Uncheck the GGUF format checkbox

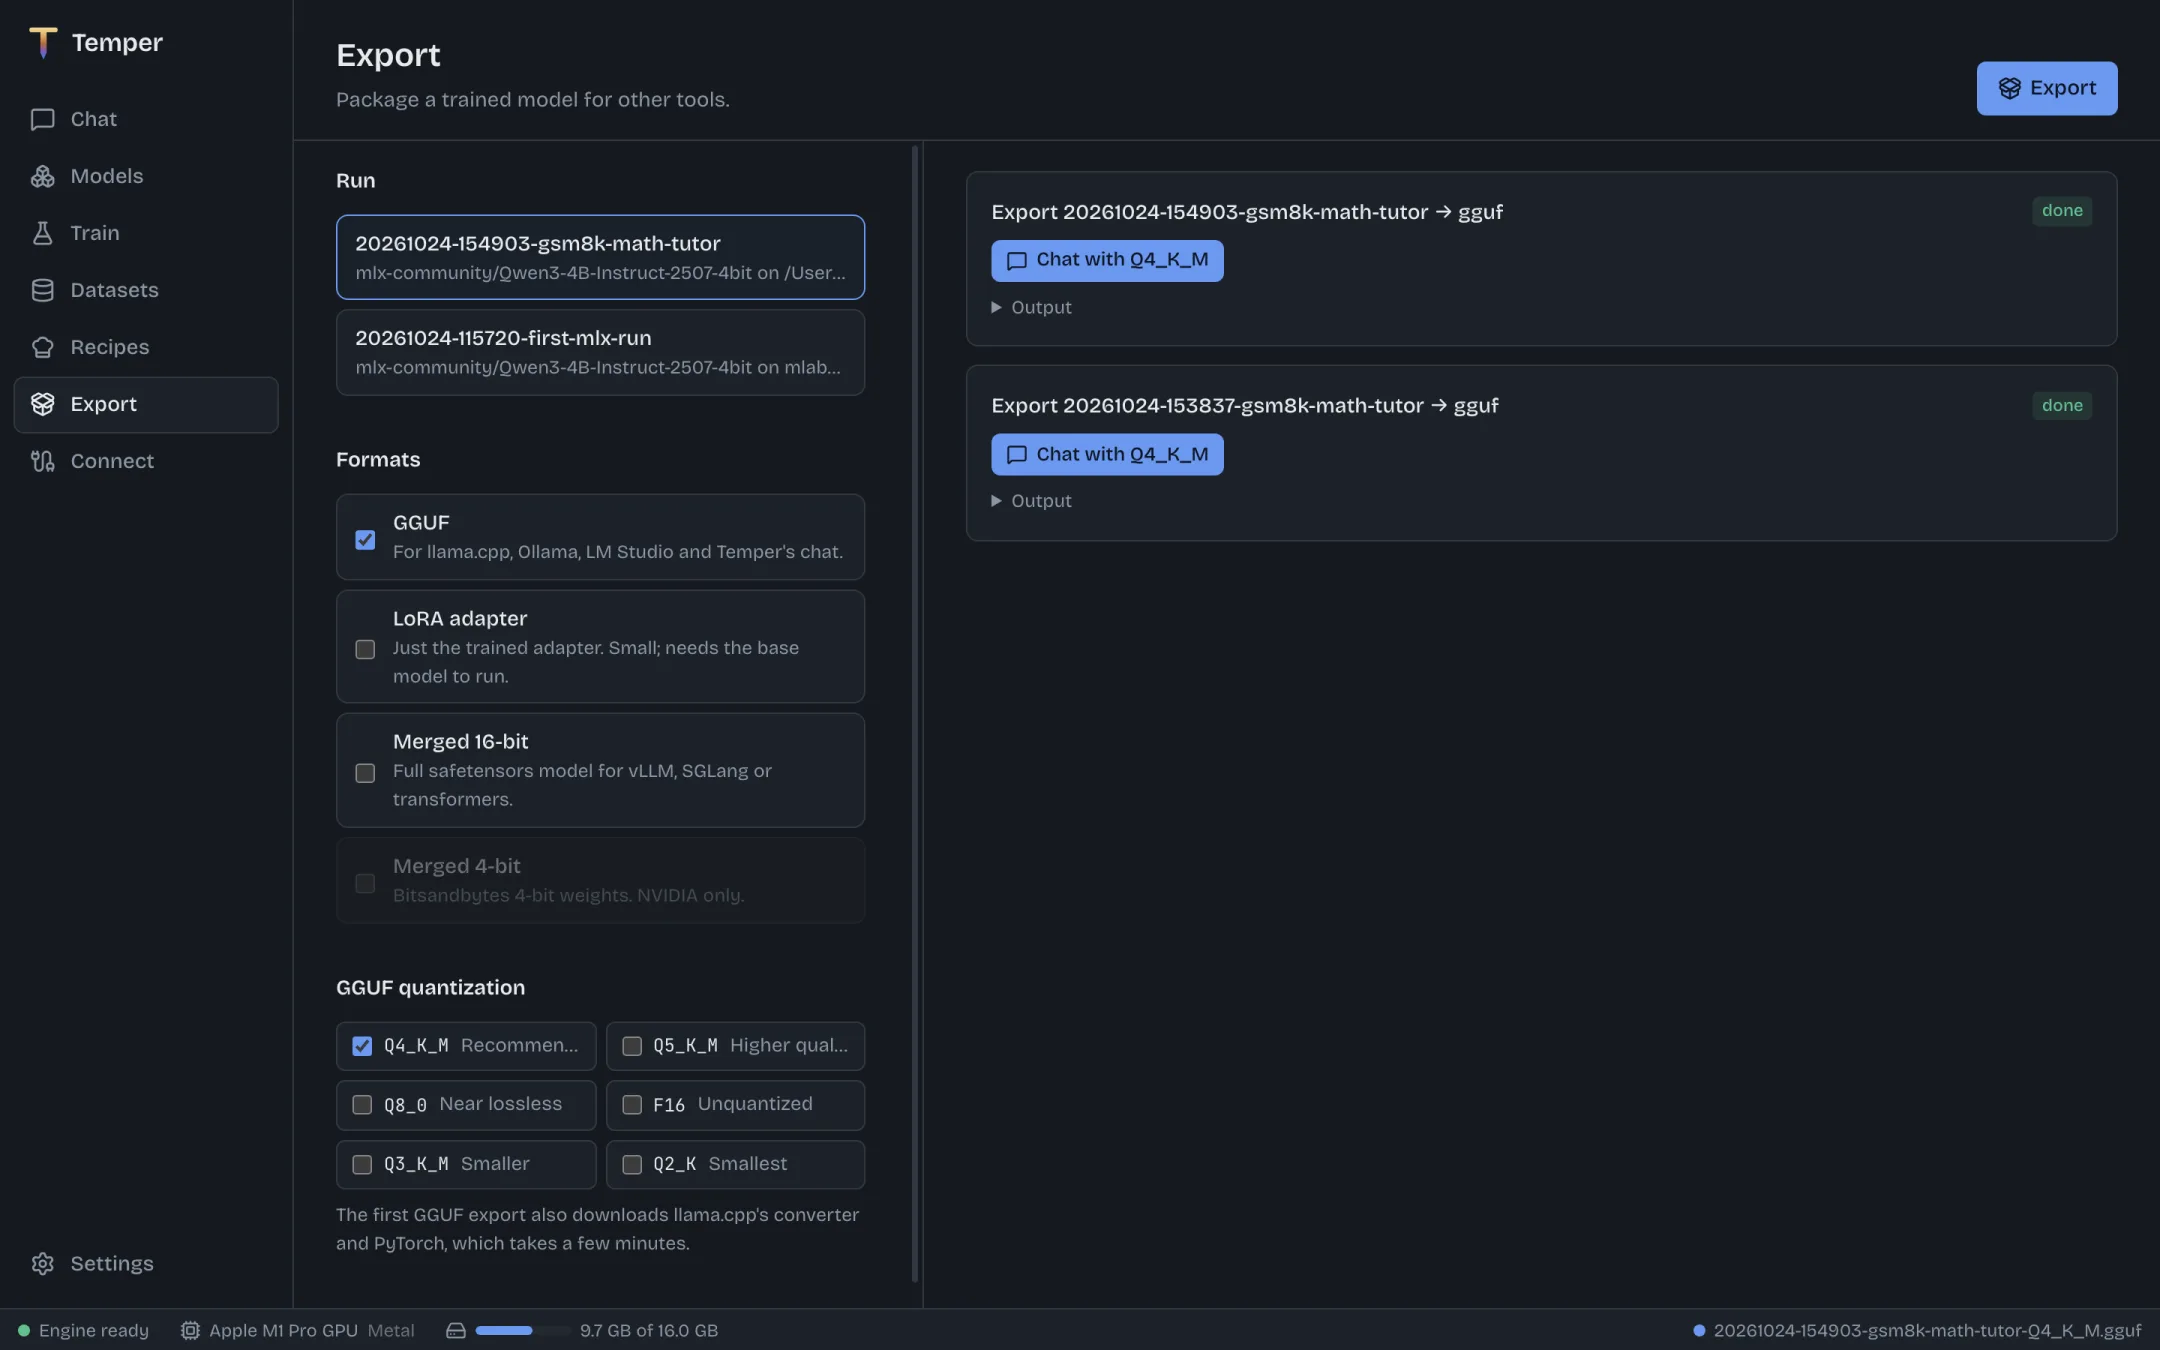pos(365,540)
